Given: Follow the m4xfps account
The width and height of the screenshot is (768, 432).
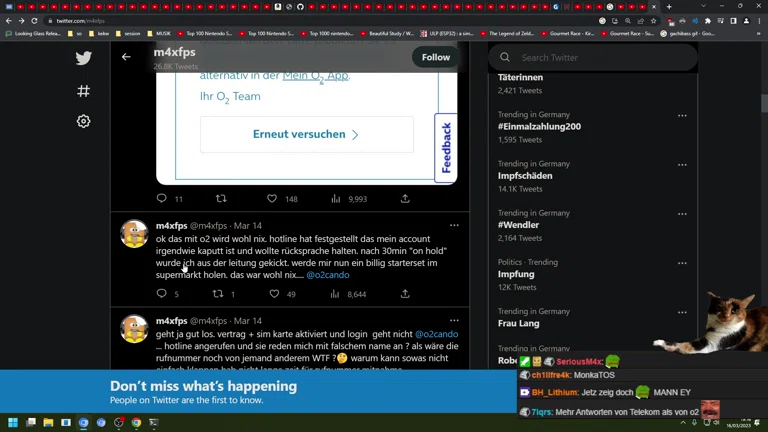Looking at the screenshot, I should tap(436, 57).
